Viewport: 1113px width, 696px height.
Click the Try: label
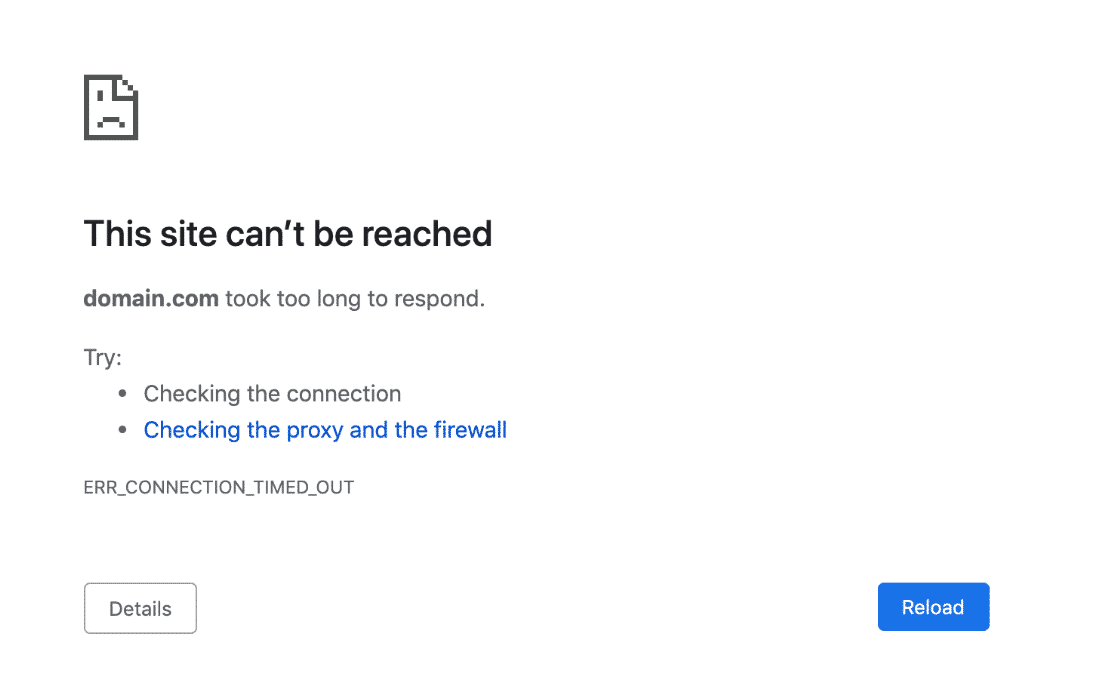(103, 357)
